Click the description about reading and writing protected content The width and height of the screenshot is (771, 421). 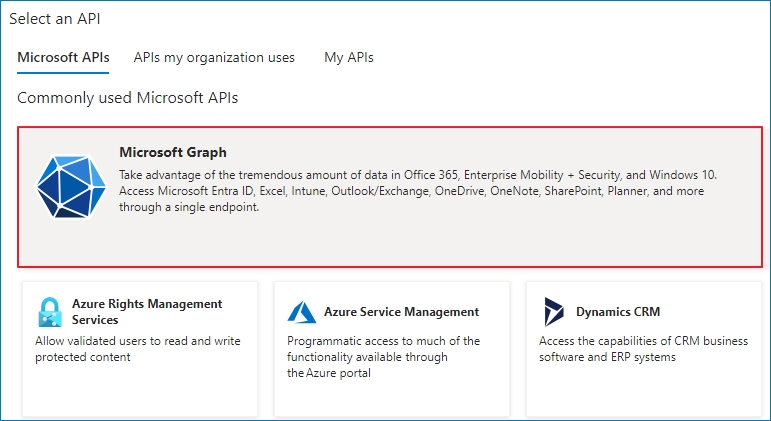pyautogui.click(x=138, y=349)
